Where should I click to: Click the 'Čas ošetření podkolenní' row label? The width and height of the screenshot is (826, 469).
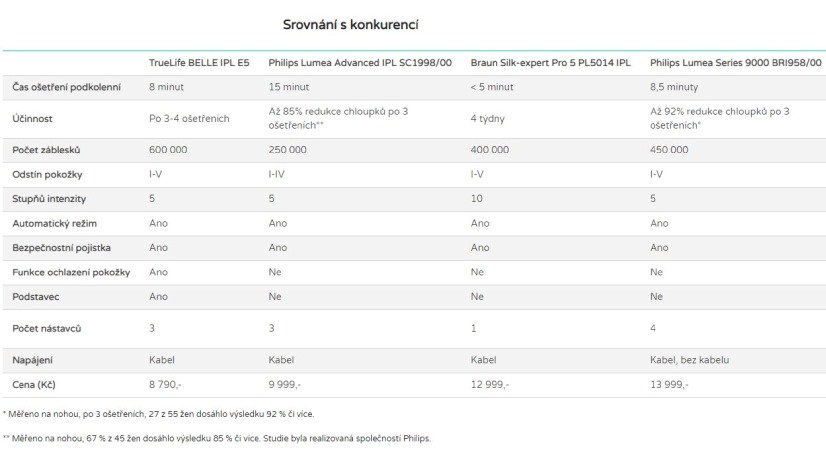coord(67,87)
